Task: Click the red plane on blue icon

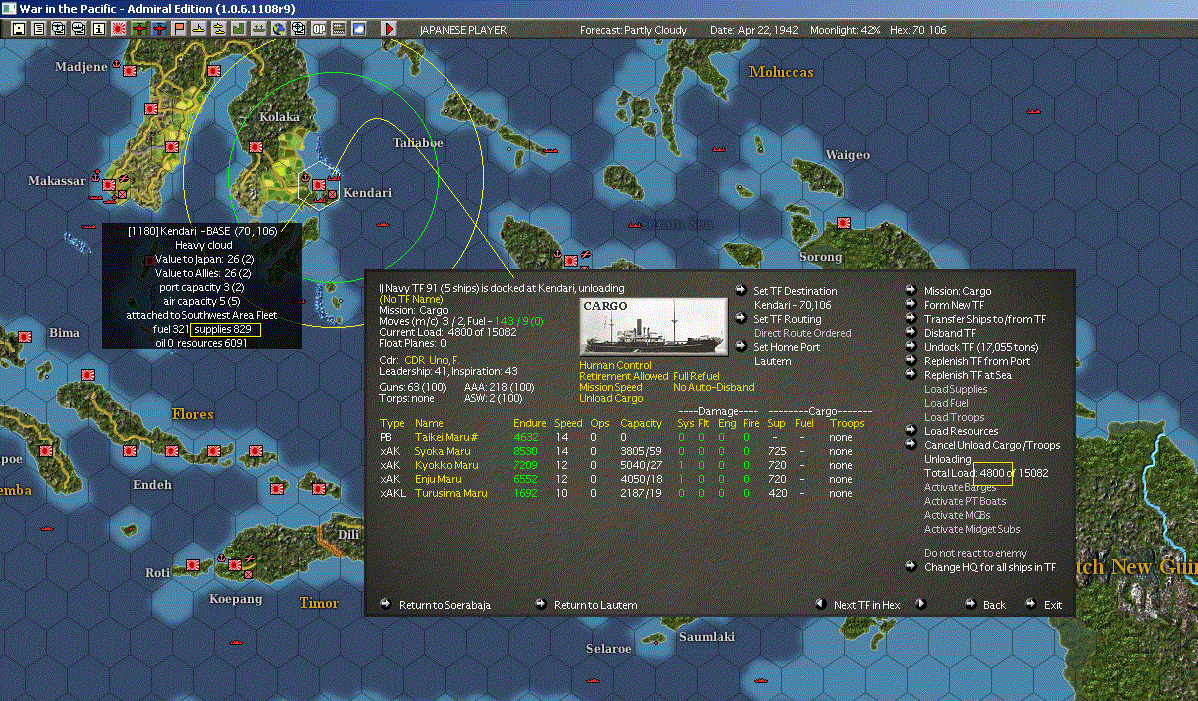Action: [x=159, y=29]
